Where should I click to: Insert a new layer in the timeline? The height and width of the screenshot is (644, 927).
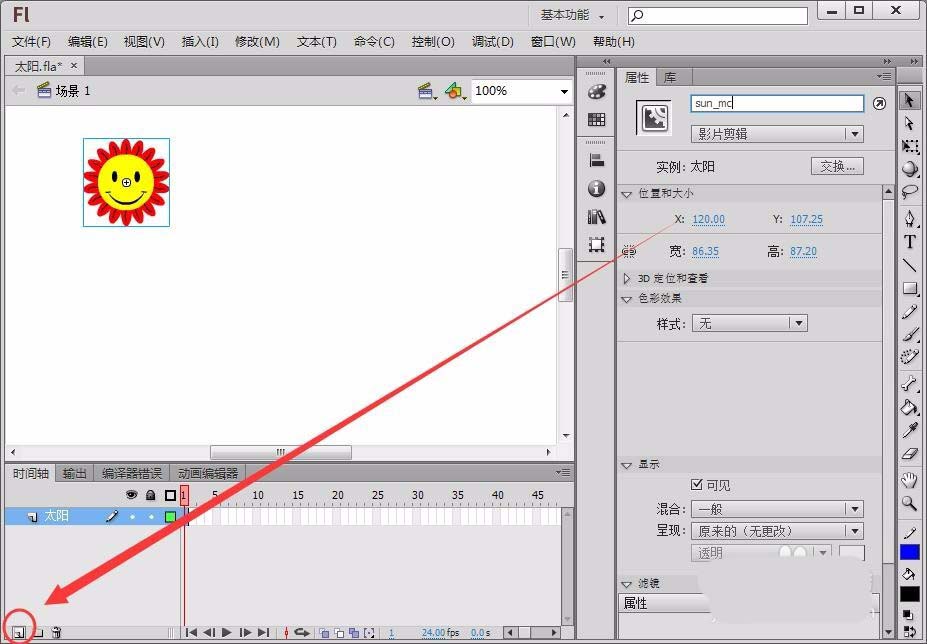point(18,632)
